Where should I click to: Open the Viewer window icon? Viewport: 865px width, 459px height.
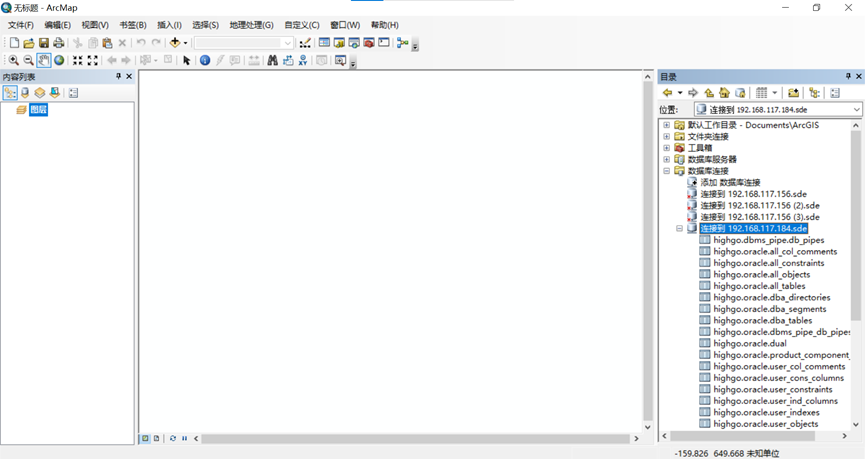tap(340, 60)
